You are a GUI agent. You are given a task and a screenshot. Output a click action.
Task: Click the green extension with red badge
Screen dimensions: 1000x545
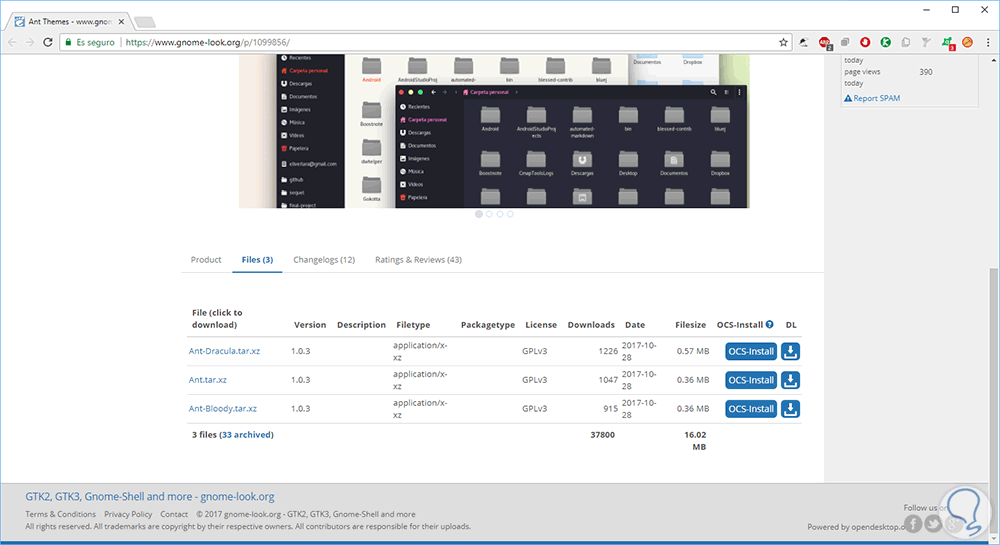[948, 43]
